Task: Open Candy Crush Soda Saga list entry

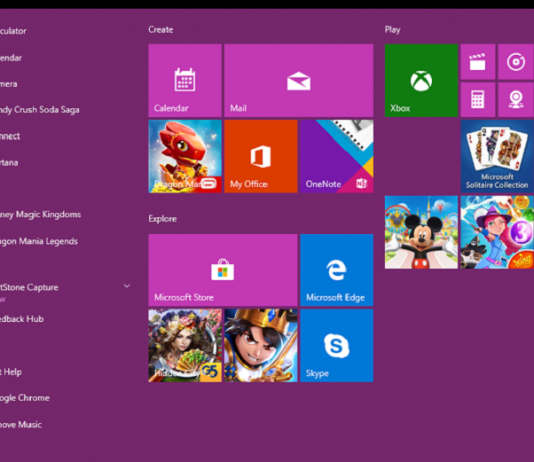Action: pyautogui.click(x=40, y=110)
